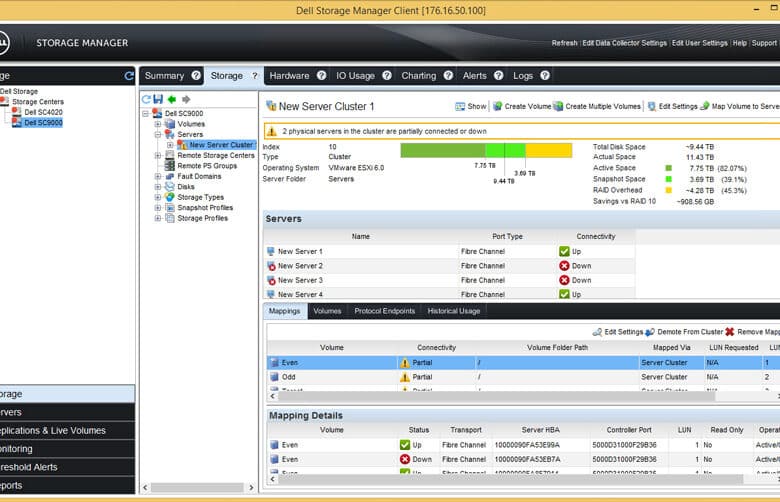The image size is (780, 502).
Task: Click Create Multiple Volumes button
Action: pyautogui.click(x=597, y=106)
